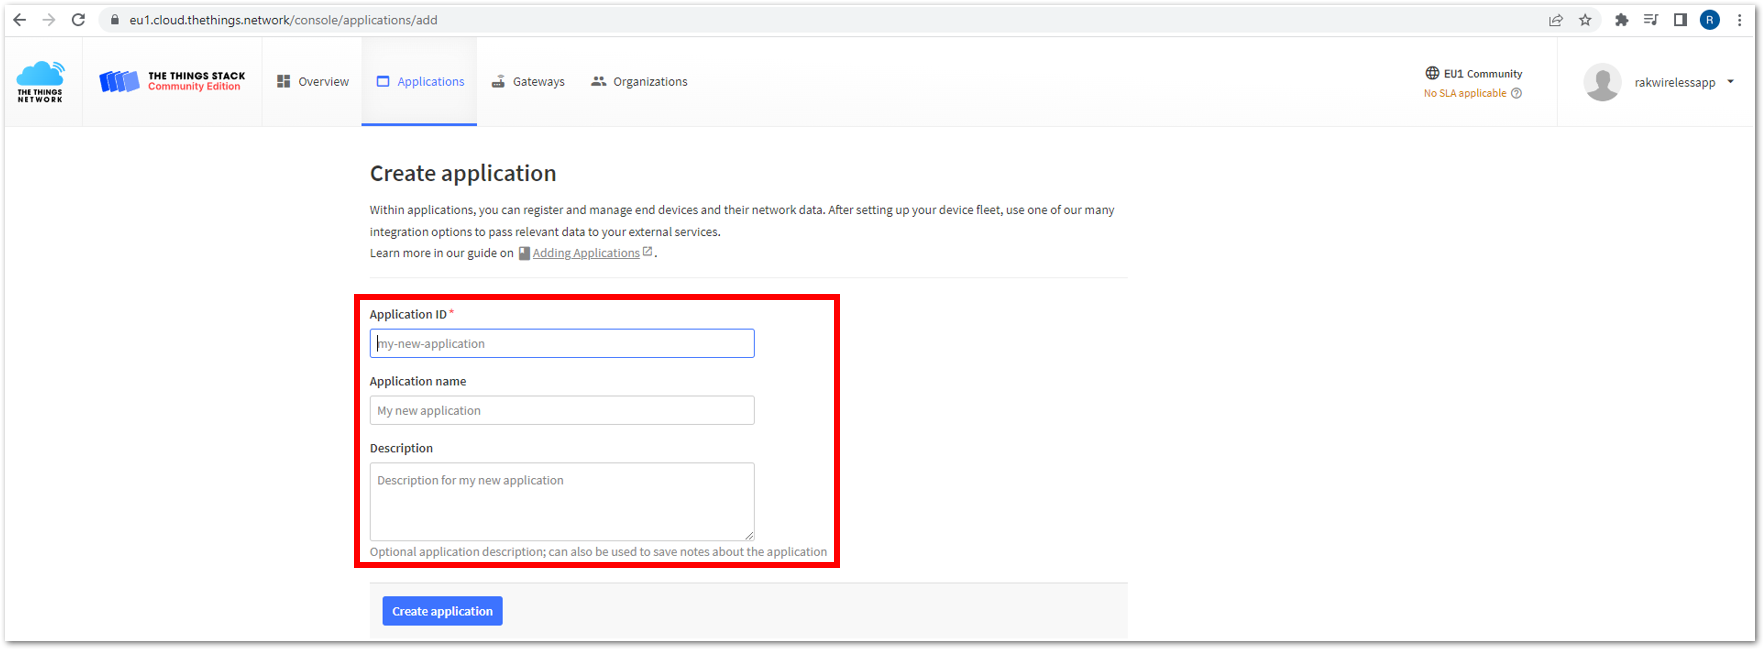
Task: Click the EU1 Community globe icon
Action: coord(1432,73)
